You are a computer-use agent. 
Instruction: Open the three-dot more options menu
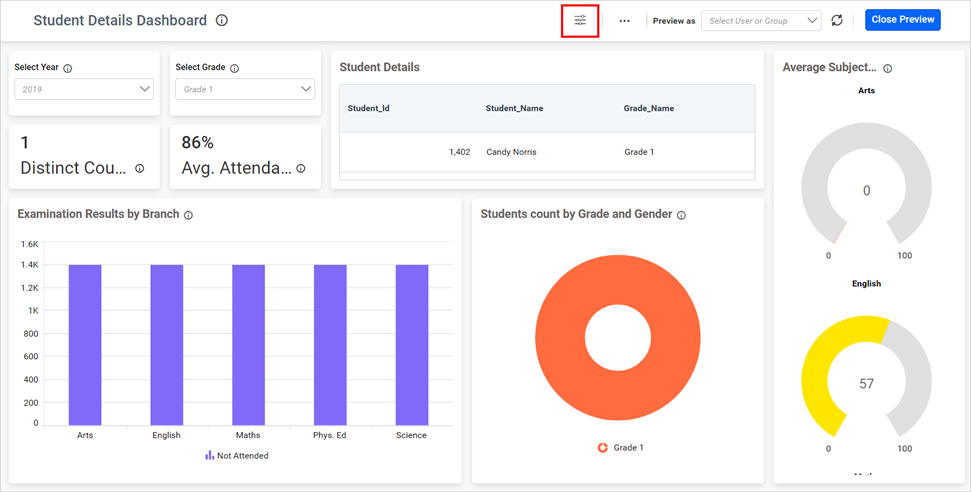(x=624, y=21)
